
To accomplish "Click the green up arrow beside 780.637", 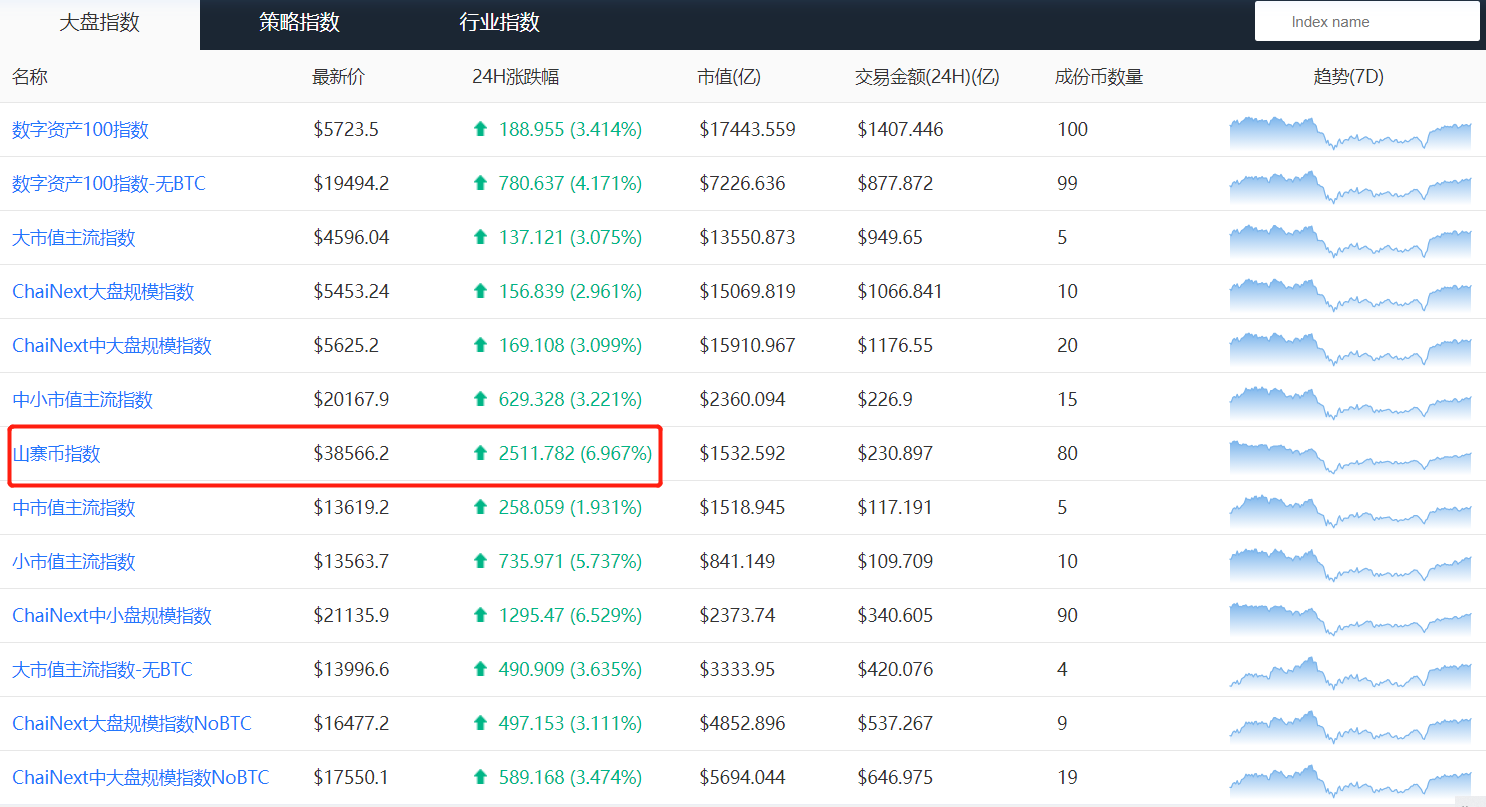I will [481, 183].
